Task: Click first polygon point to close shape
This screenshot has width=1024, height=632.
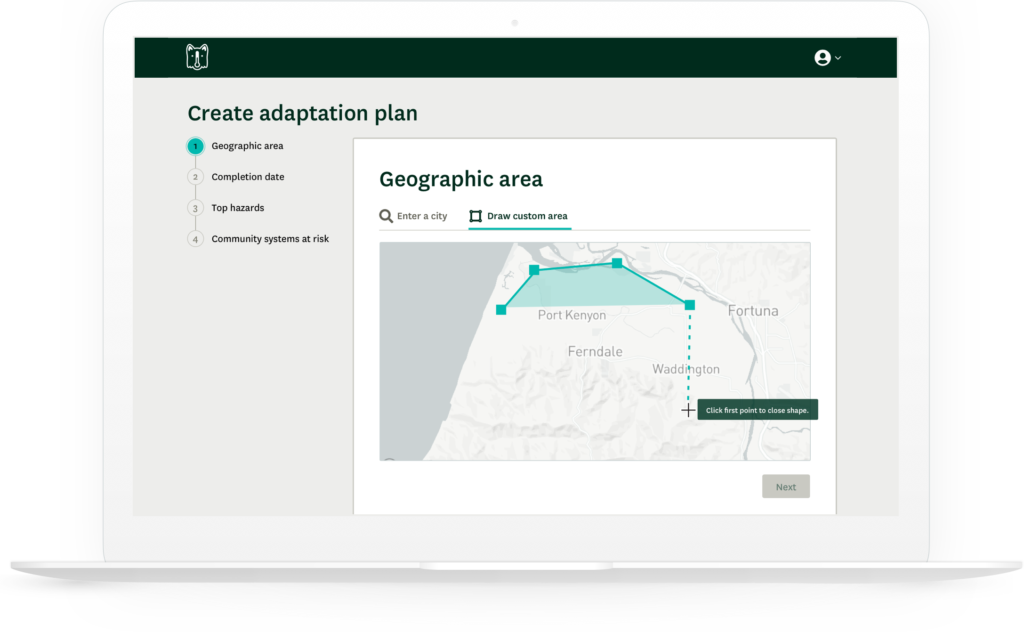Action: (x=501, y=310)
